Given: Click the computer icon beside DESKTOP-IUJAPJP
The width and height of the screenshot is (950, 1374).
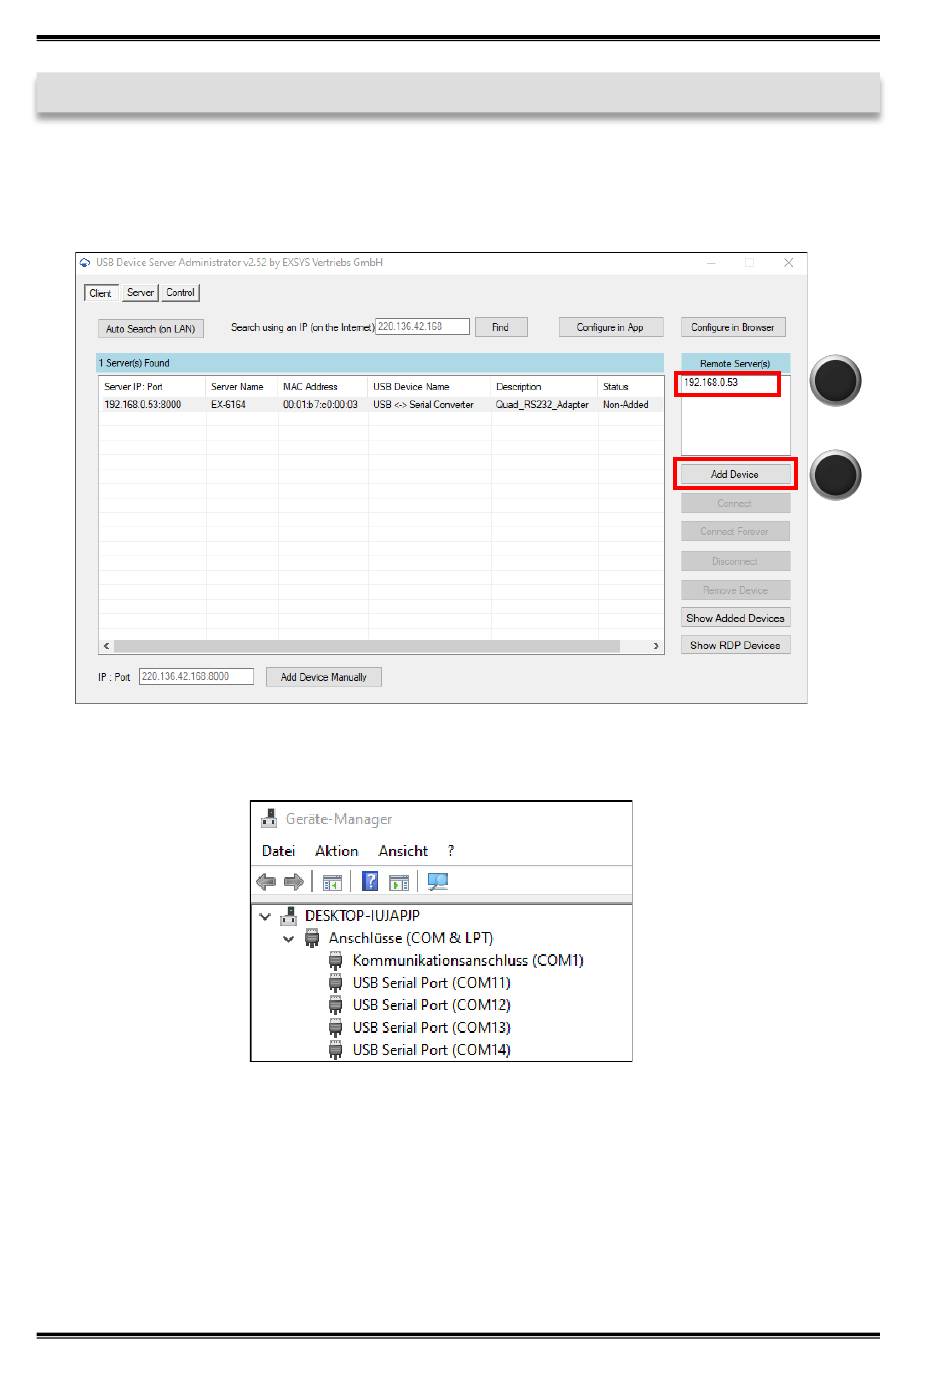Looking at the screenshot, I should (x=289, y=915).
